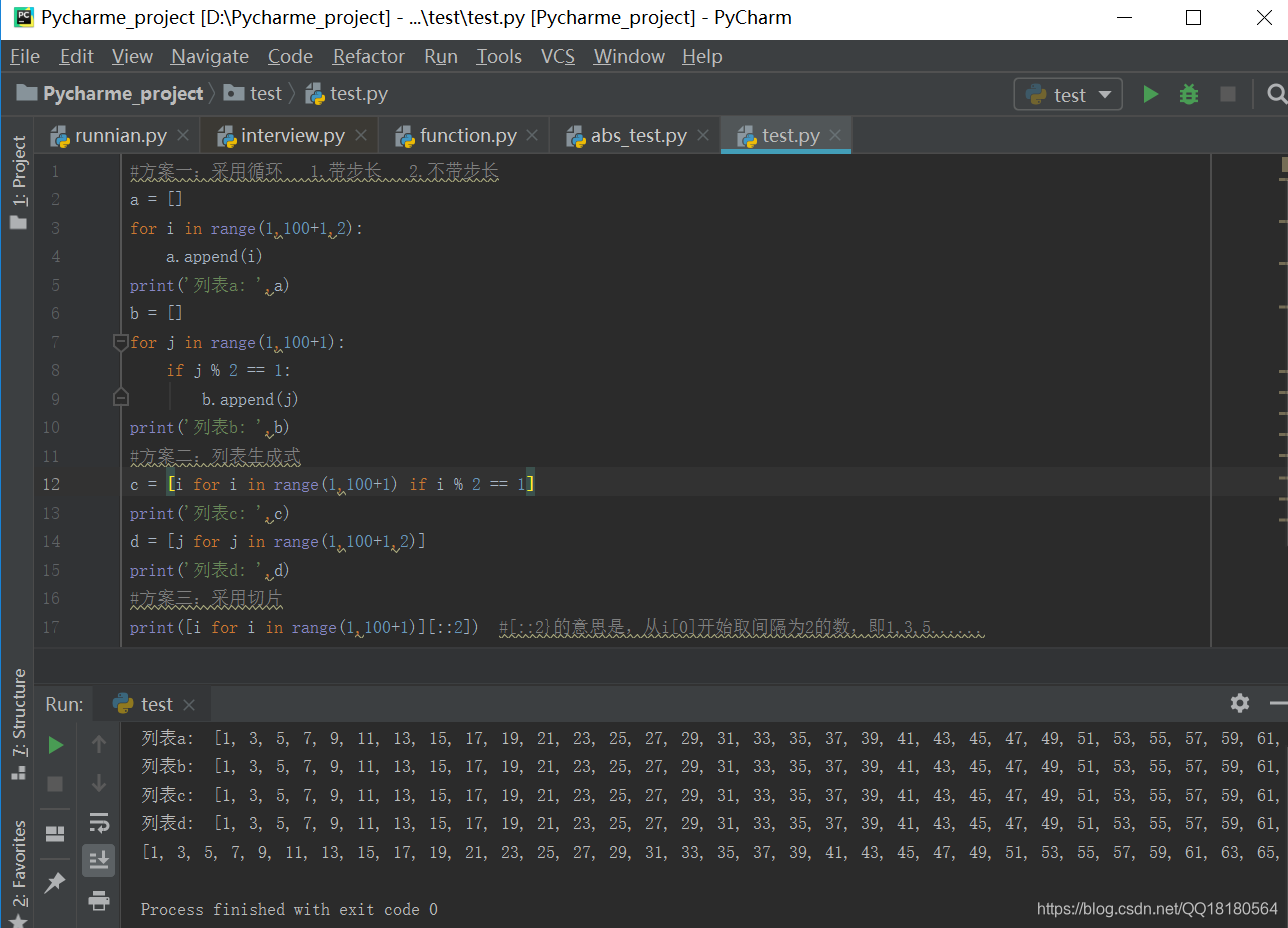
Task: Open the Tools menu
Action: [x=499, y=56]
